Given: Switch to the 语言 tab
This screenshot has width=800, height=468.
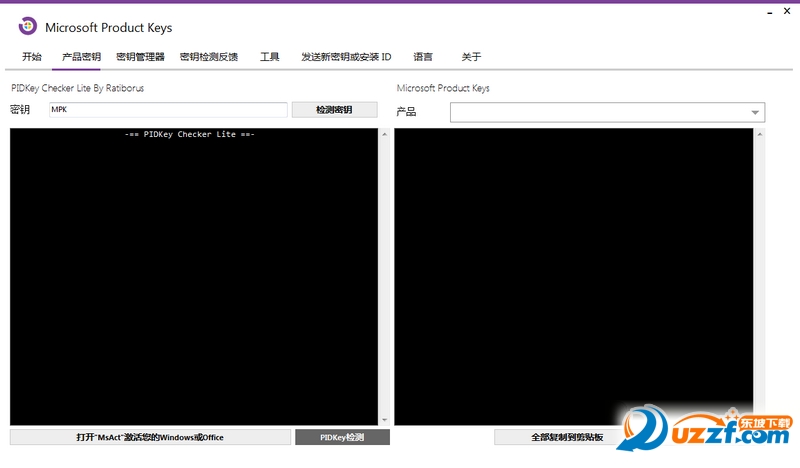Looking at the screenshot, I should point(423,57).
